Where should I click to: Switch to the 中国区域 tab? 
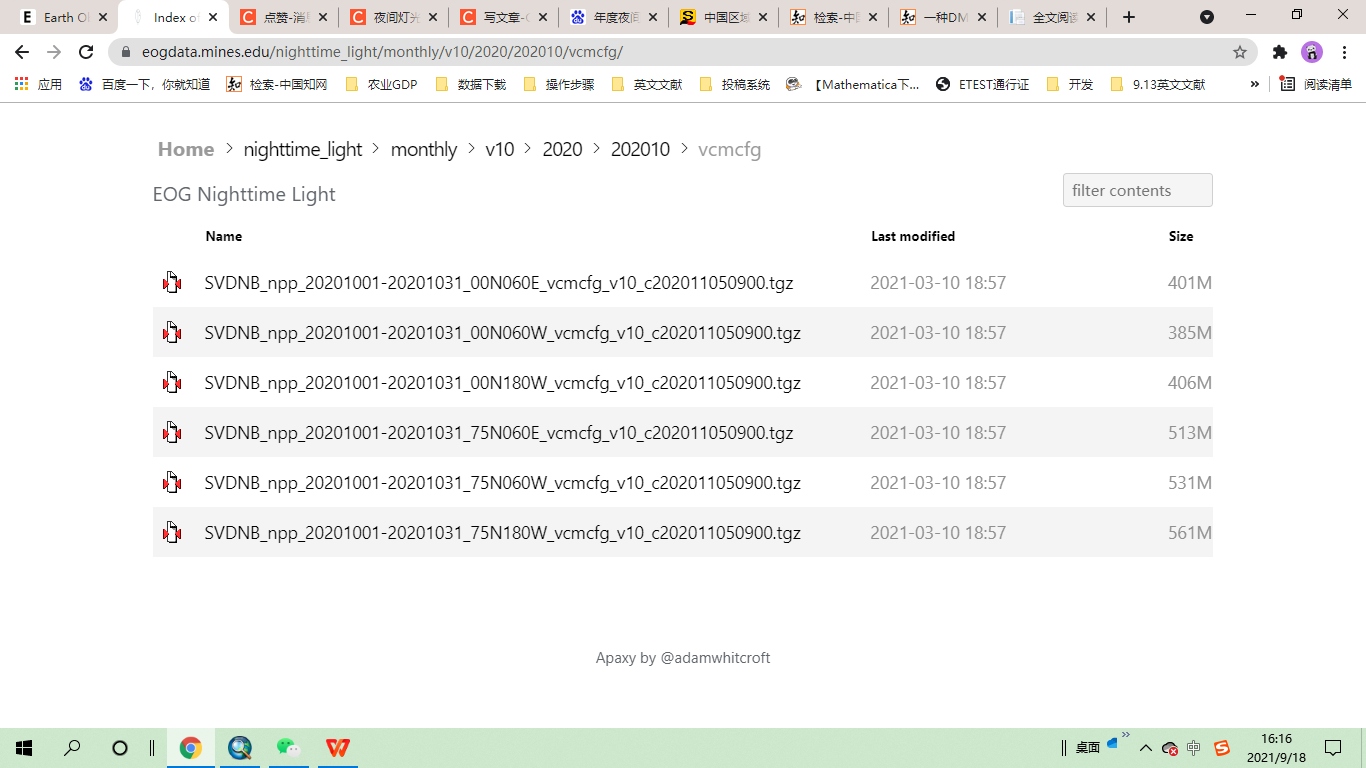[724, 17]
